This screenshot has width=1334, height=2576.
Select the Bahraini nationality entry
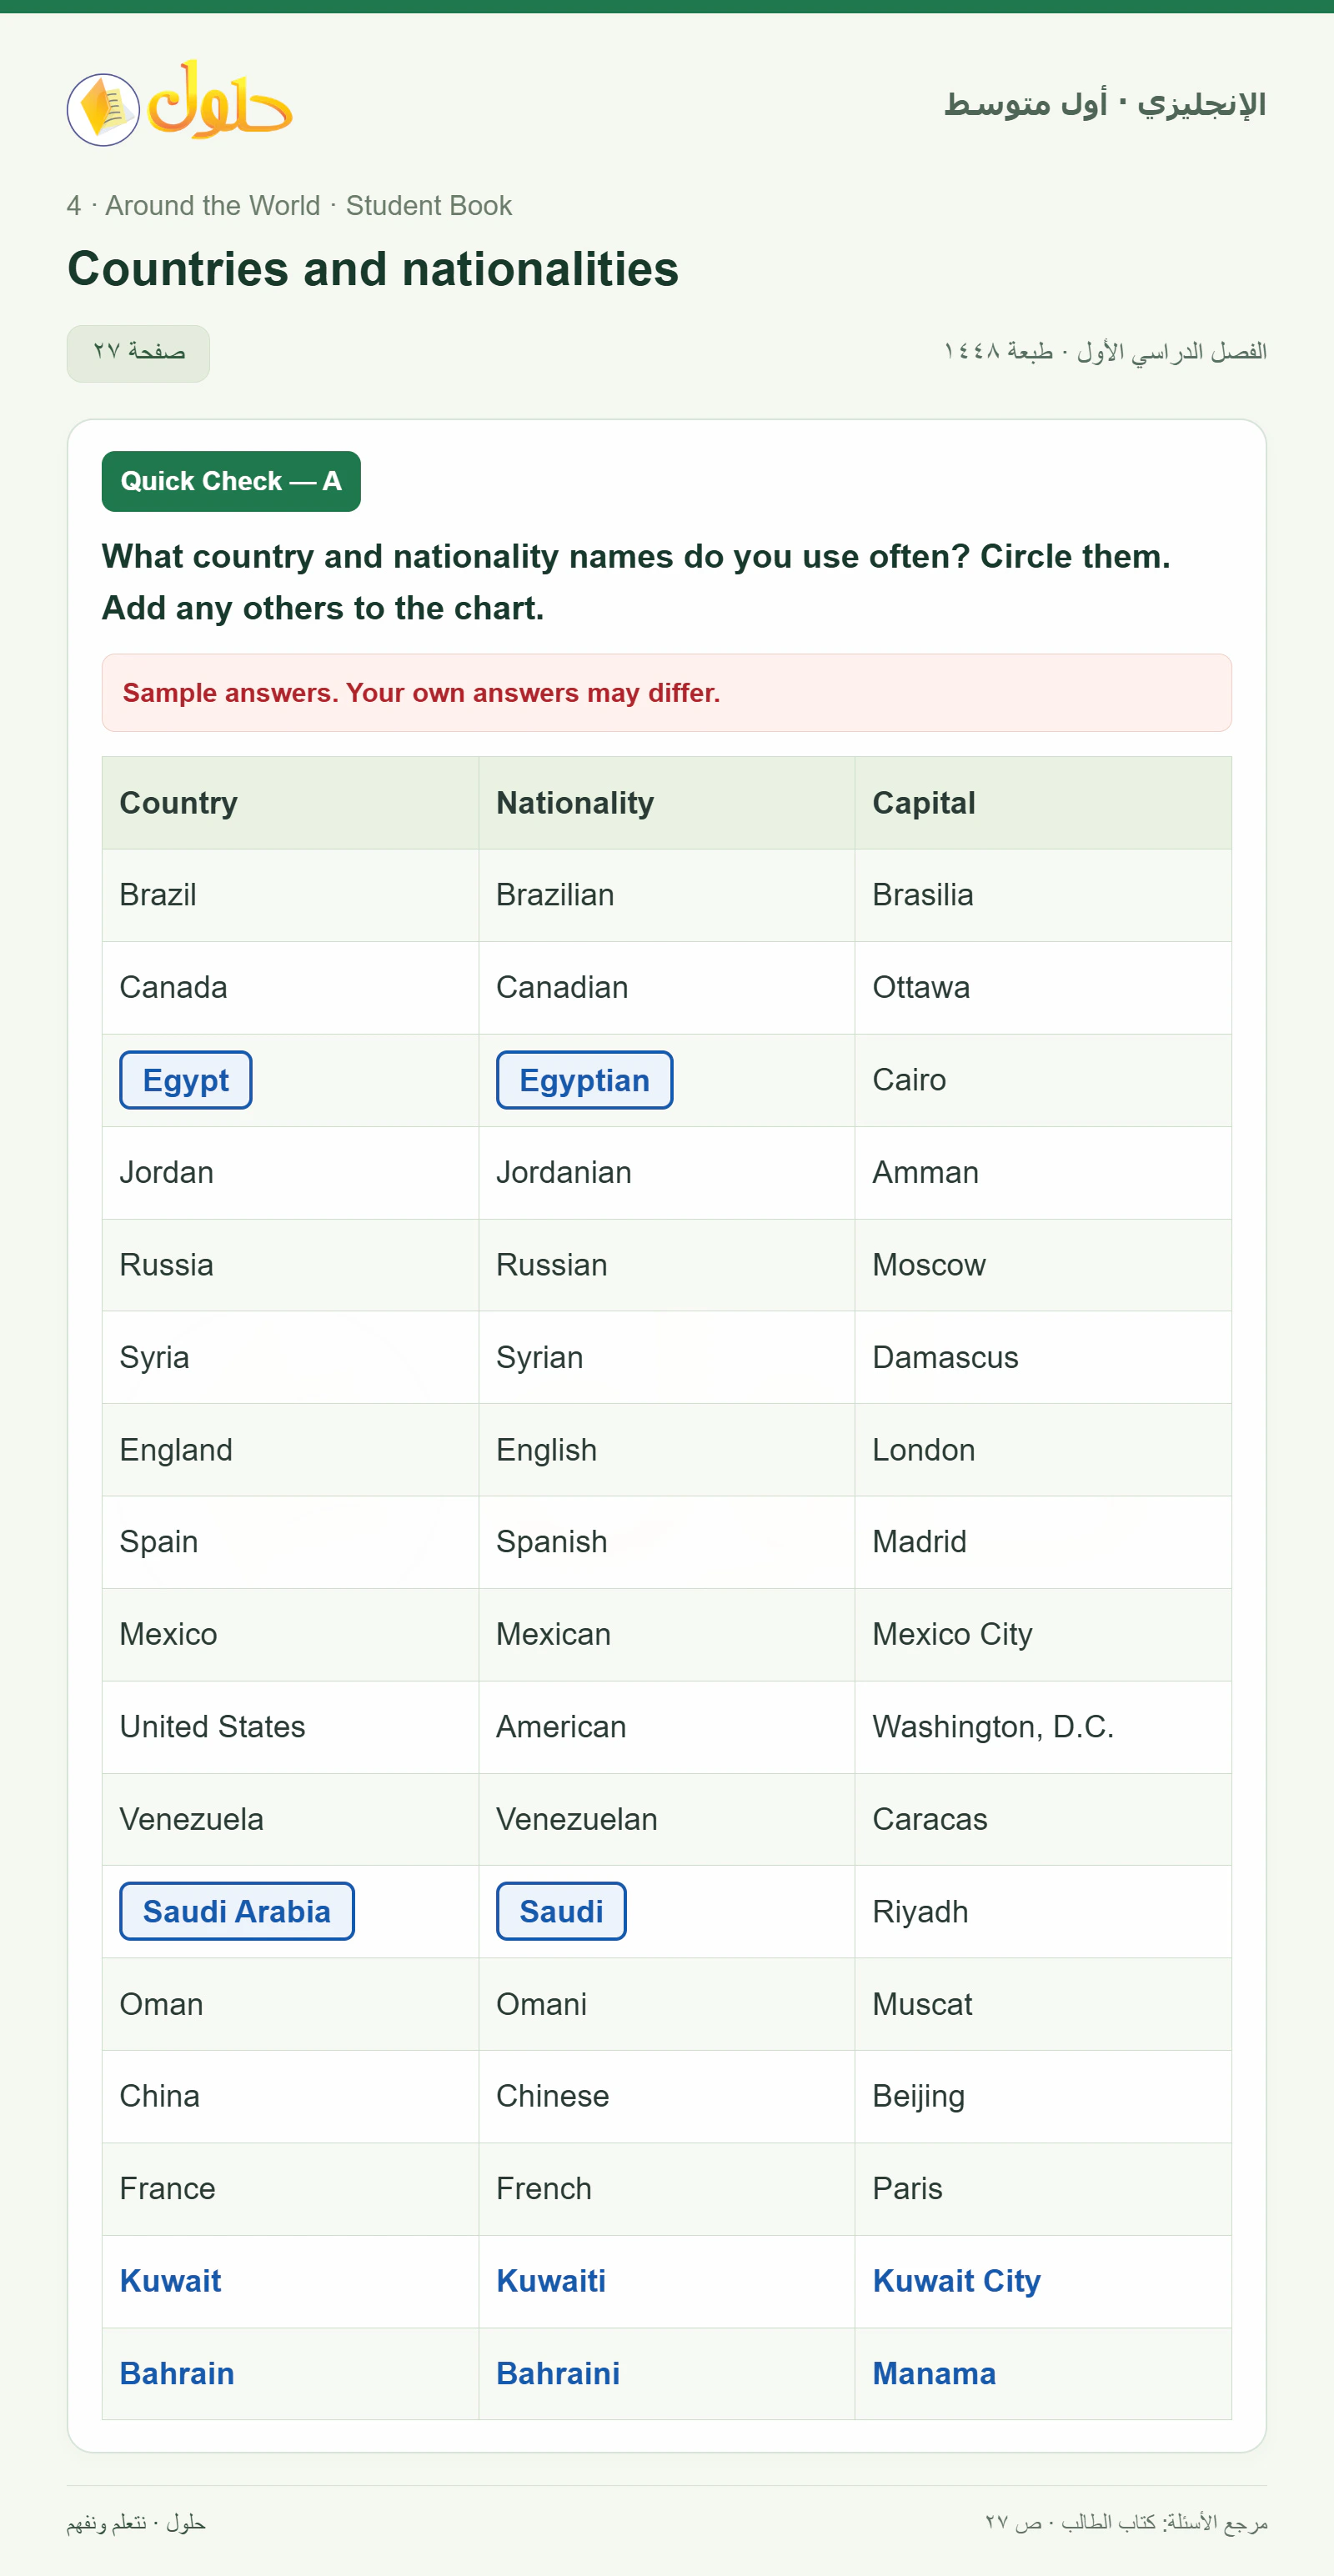coord(558,2373)
